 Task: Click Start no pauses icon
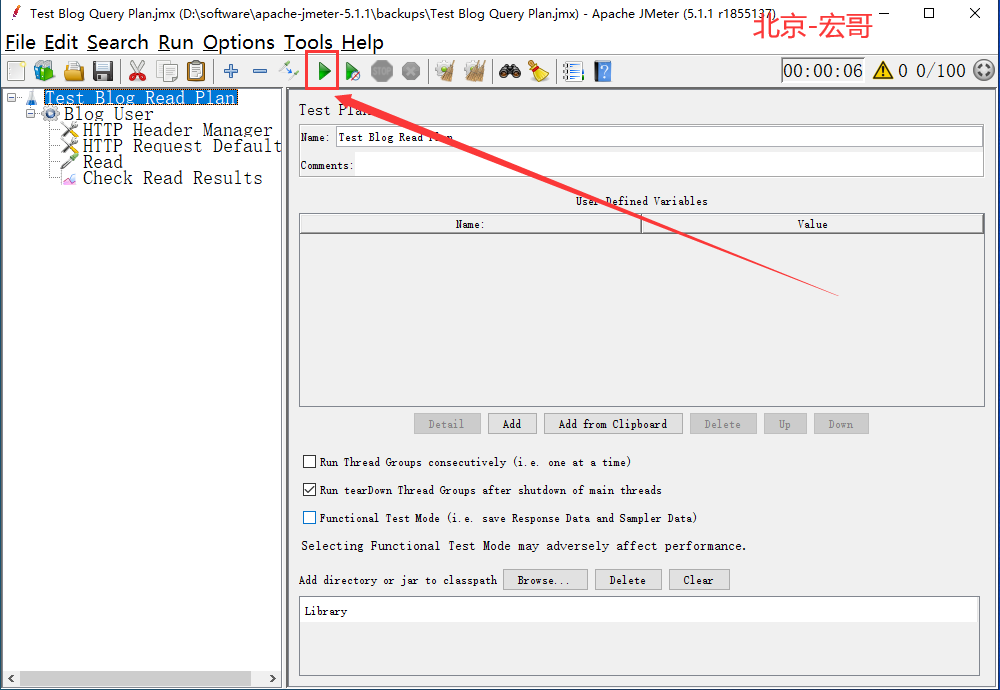coord(353,71)
